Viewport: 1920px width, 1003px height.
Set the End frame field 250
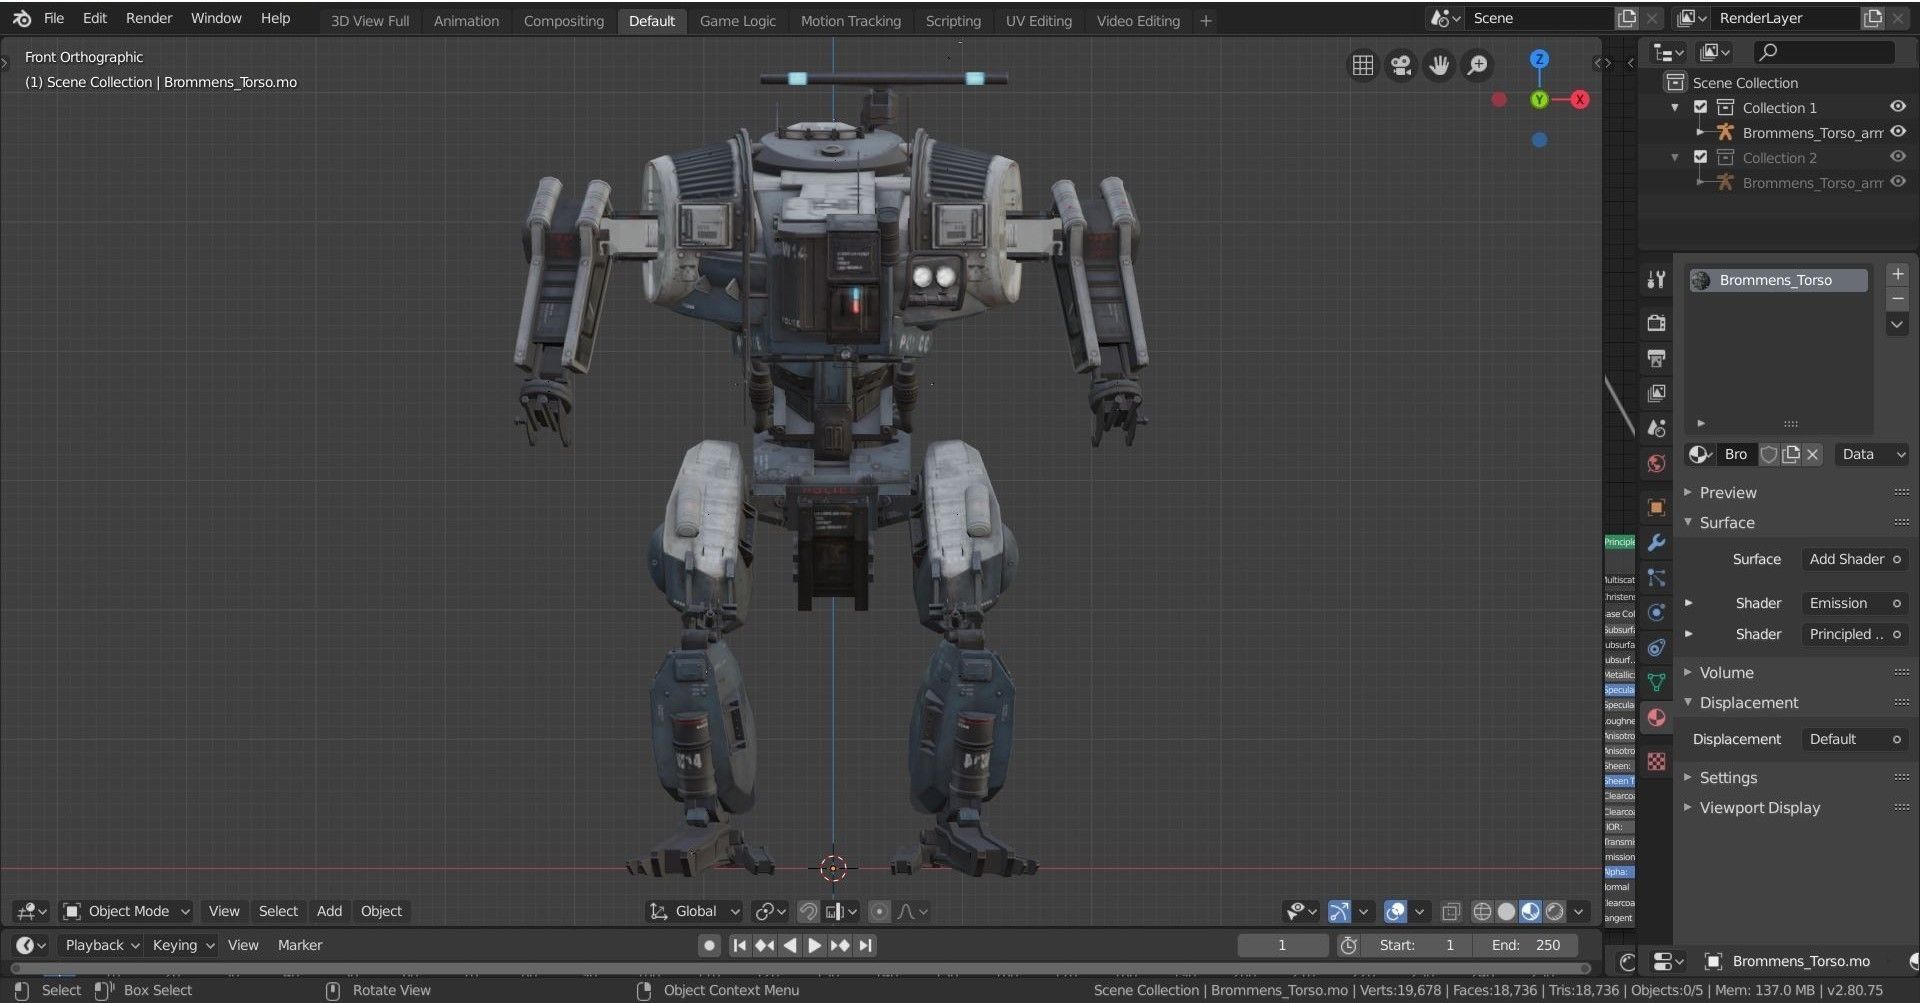point(1527,945)
